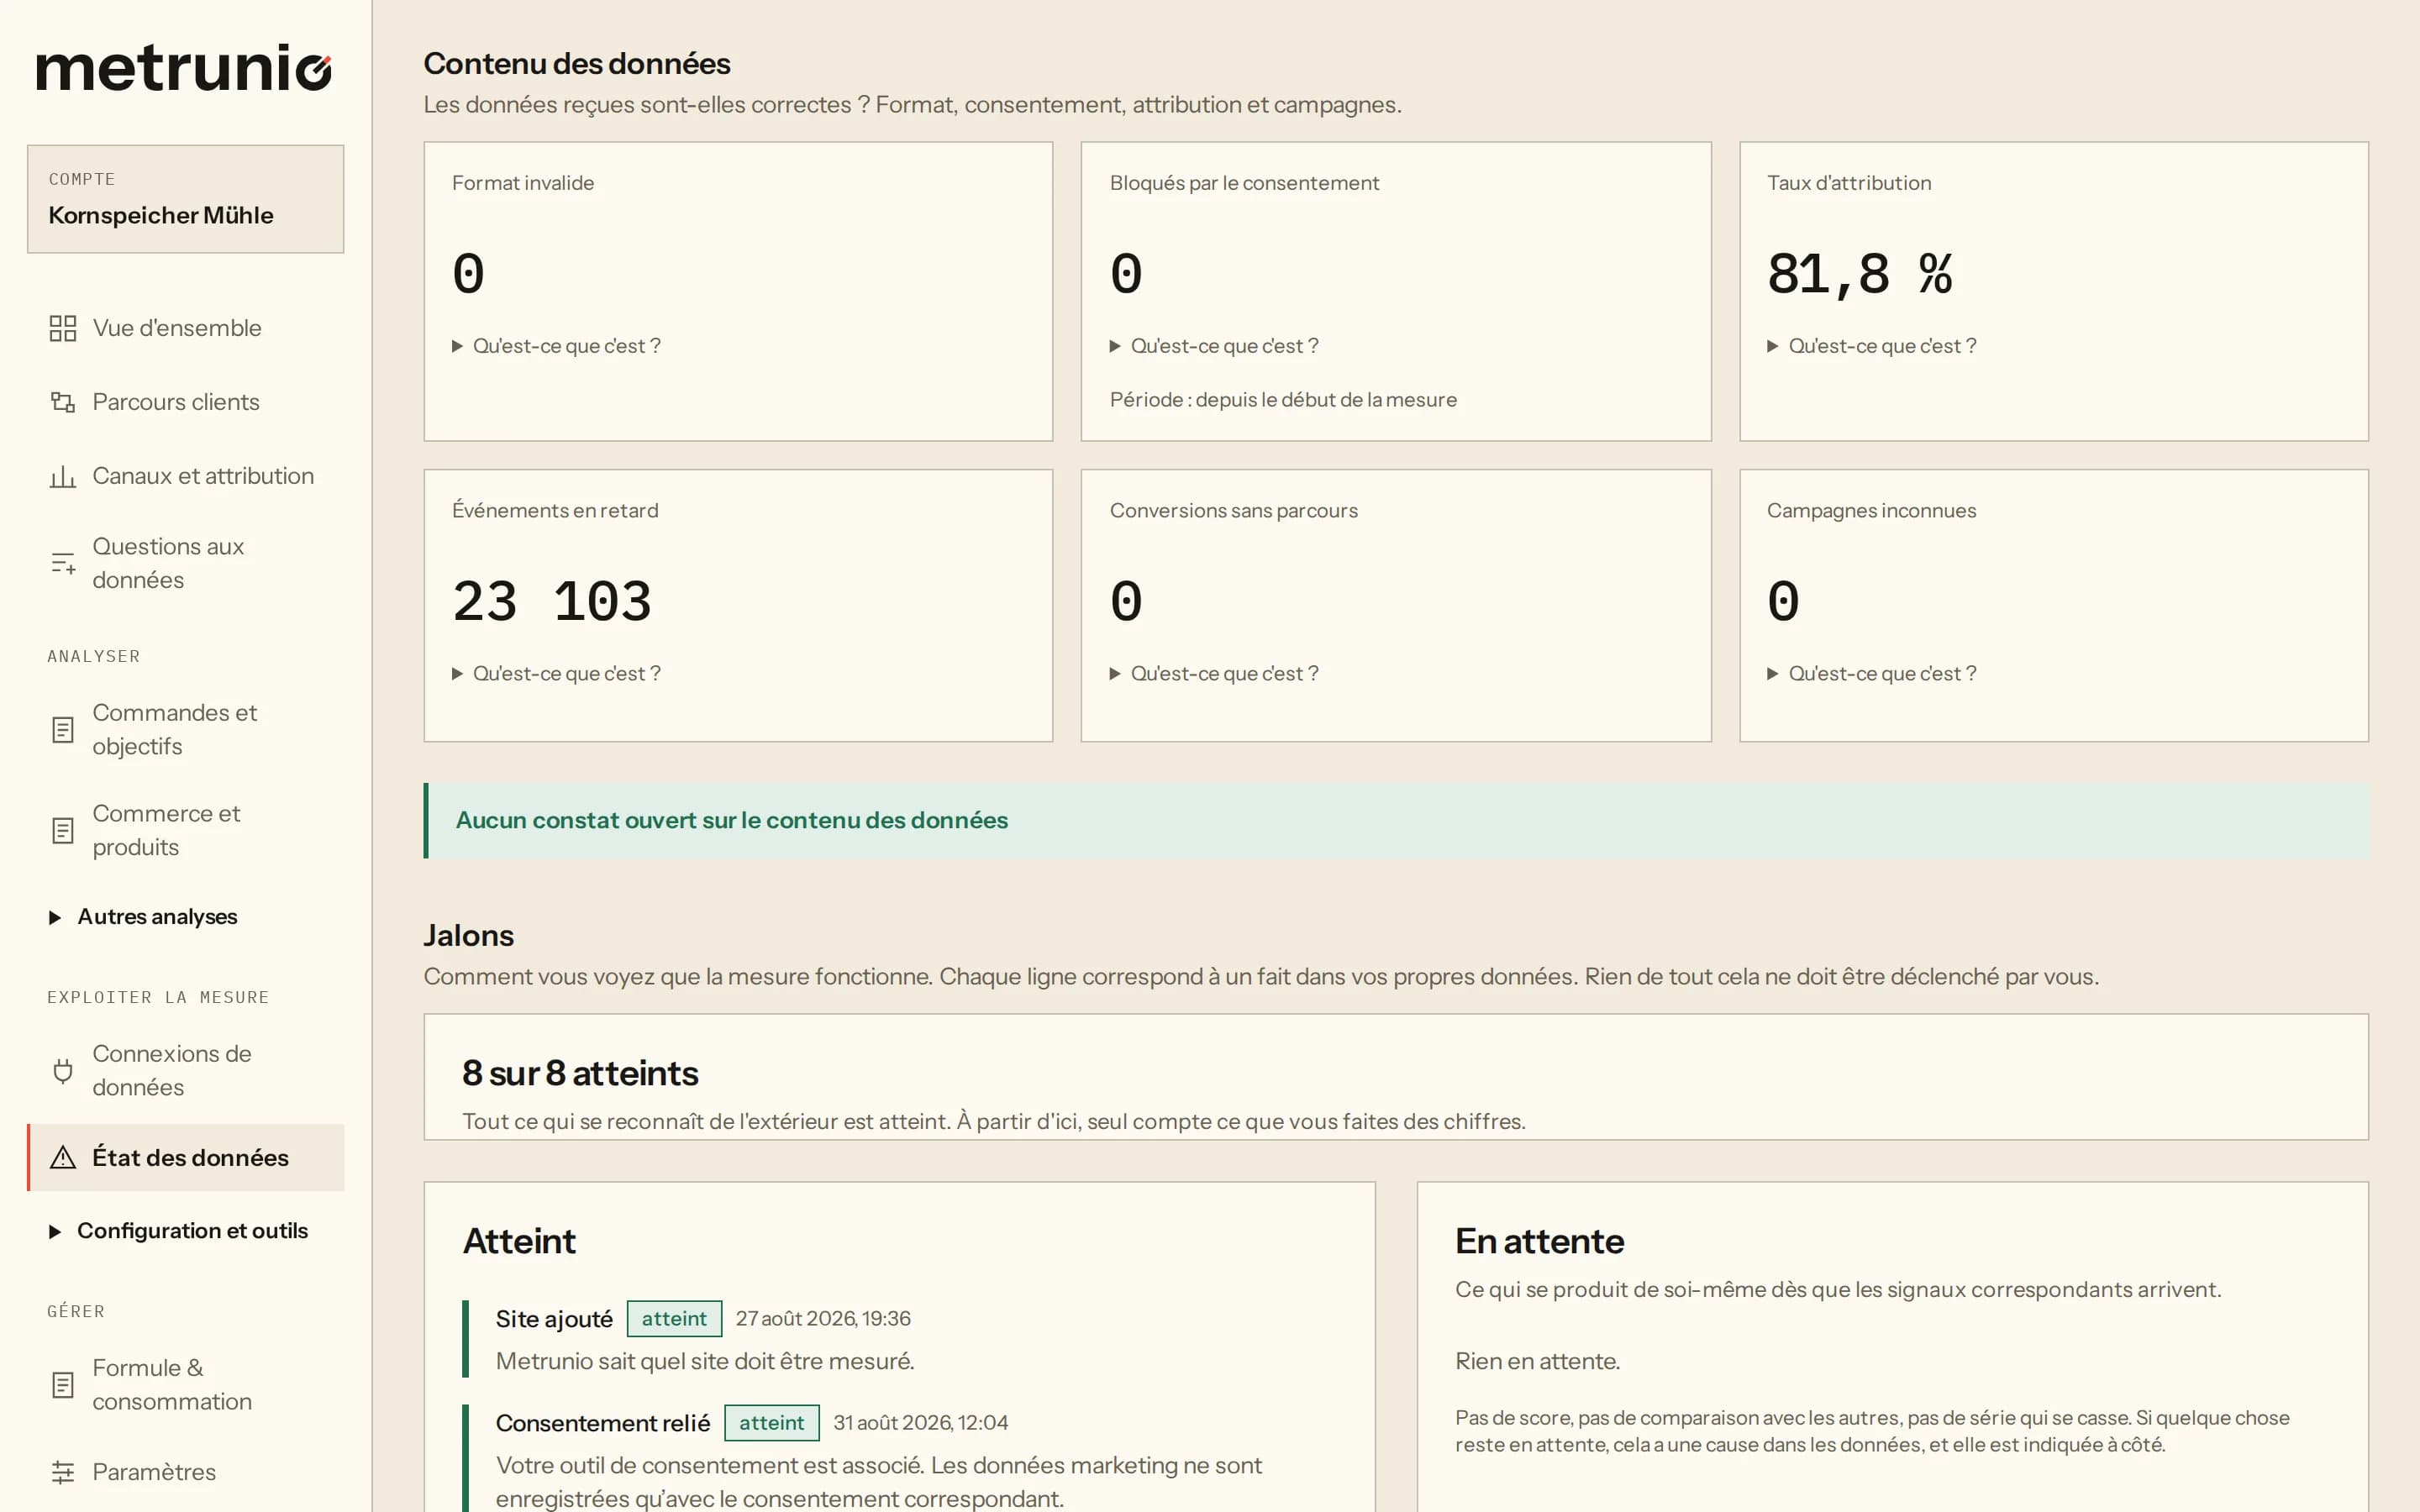
Task: Click the date 27 août 2026, 19:36
Action: (x=823, y=1319)
